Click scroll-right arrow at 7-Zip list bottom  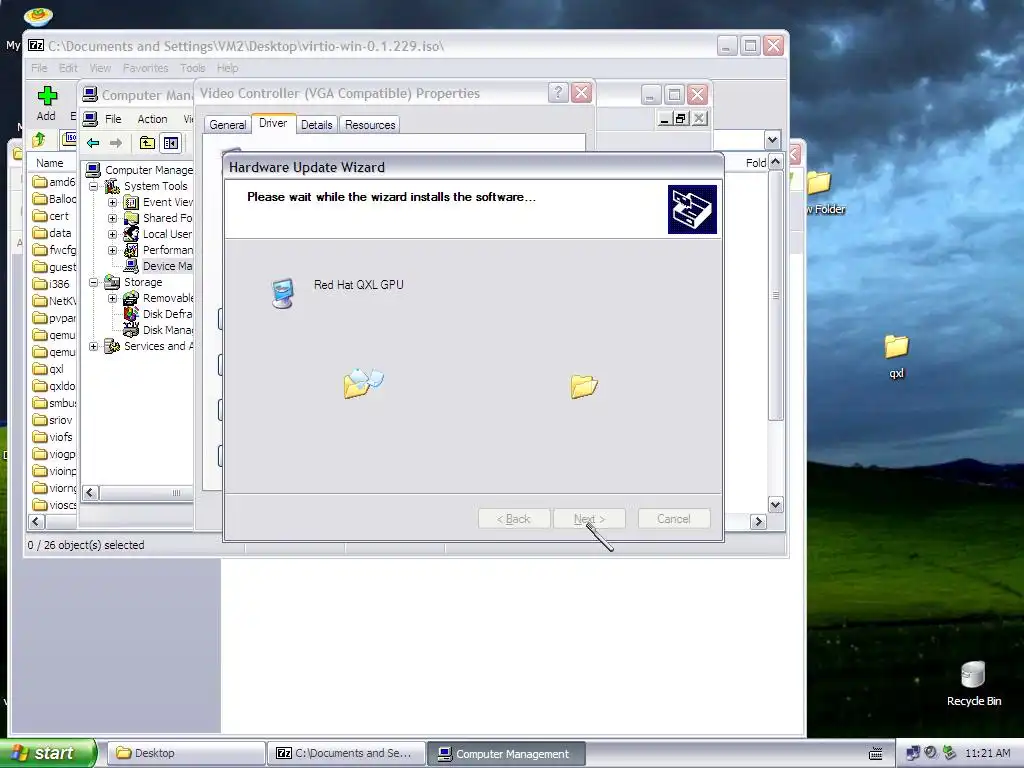(x=758, y=521)
